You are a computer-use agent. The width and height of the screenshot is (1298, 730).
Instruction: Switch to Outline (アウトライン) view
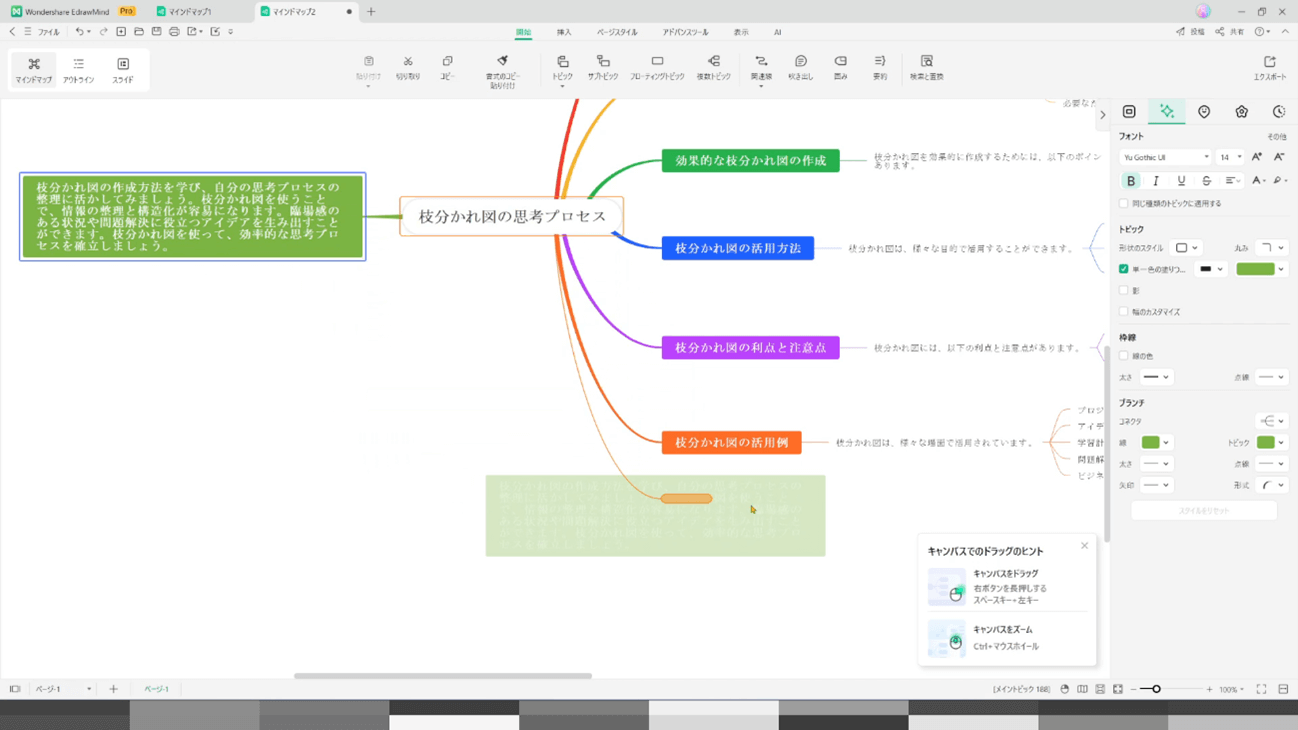coord(78,69)
